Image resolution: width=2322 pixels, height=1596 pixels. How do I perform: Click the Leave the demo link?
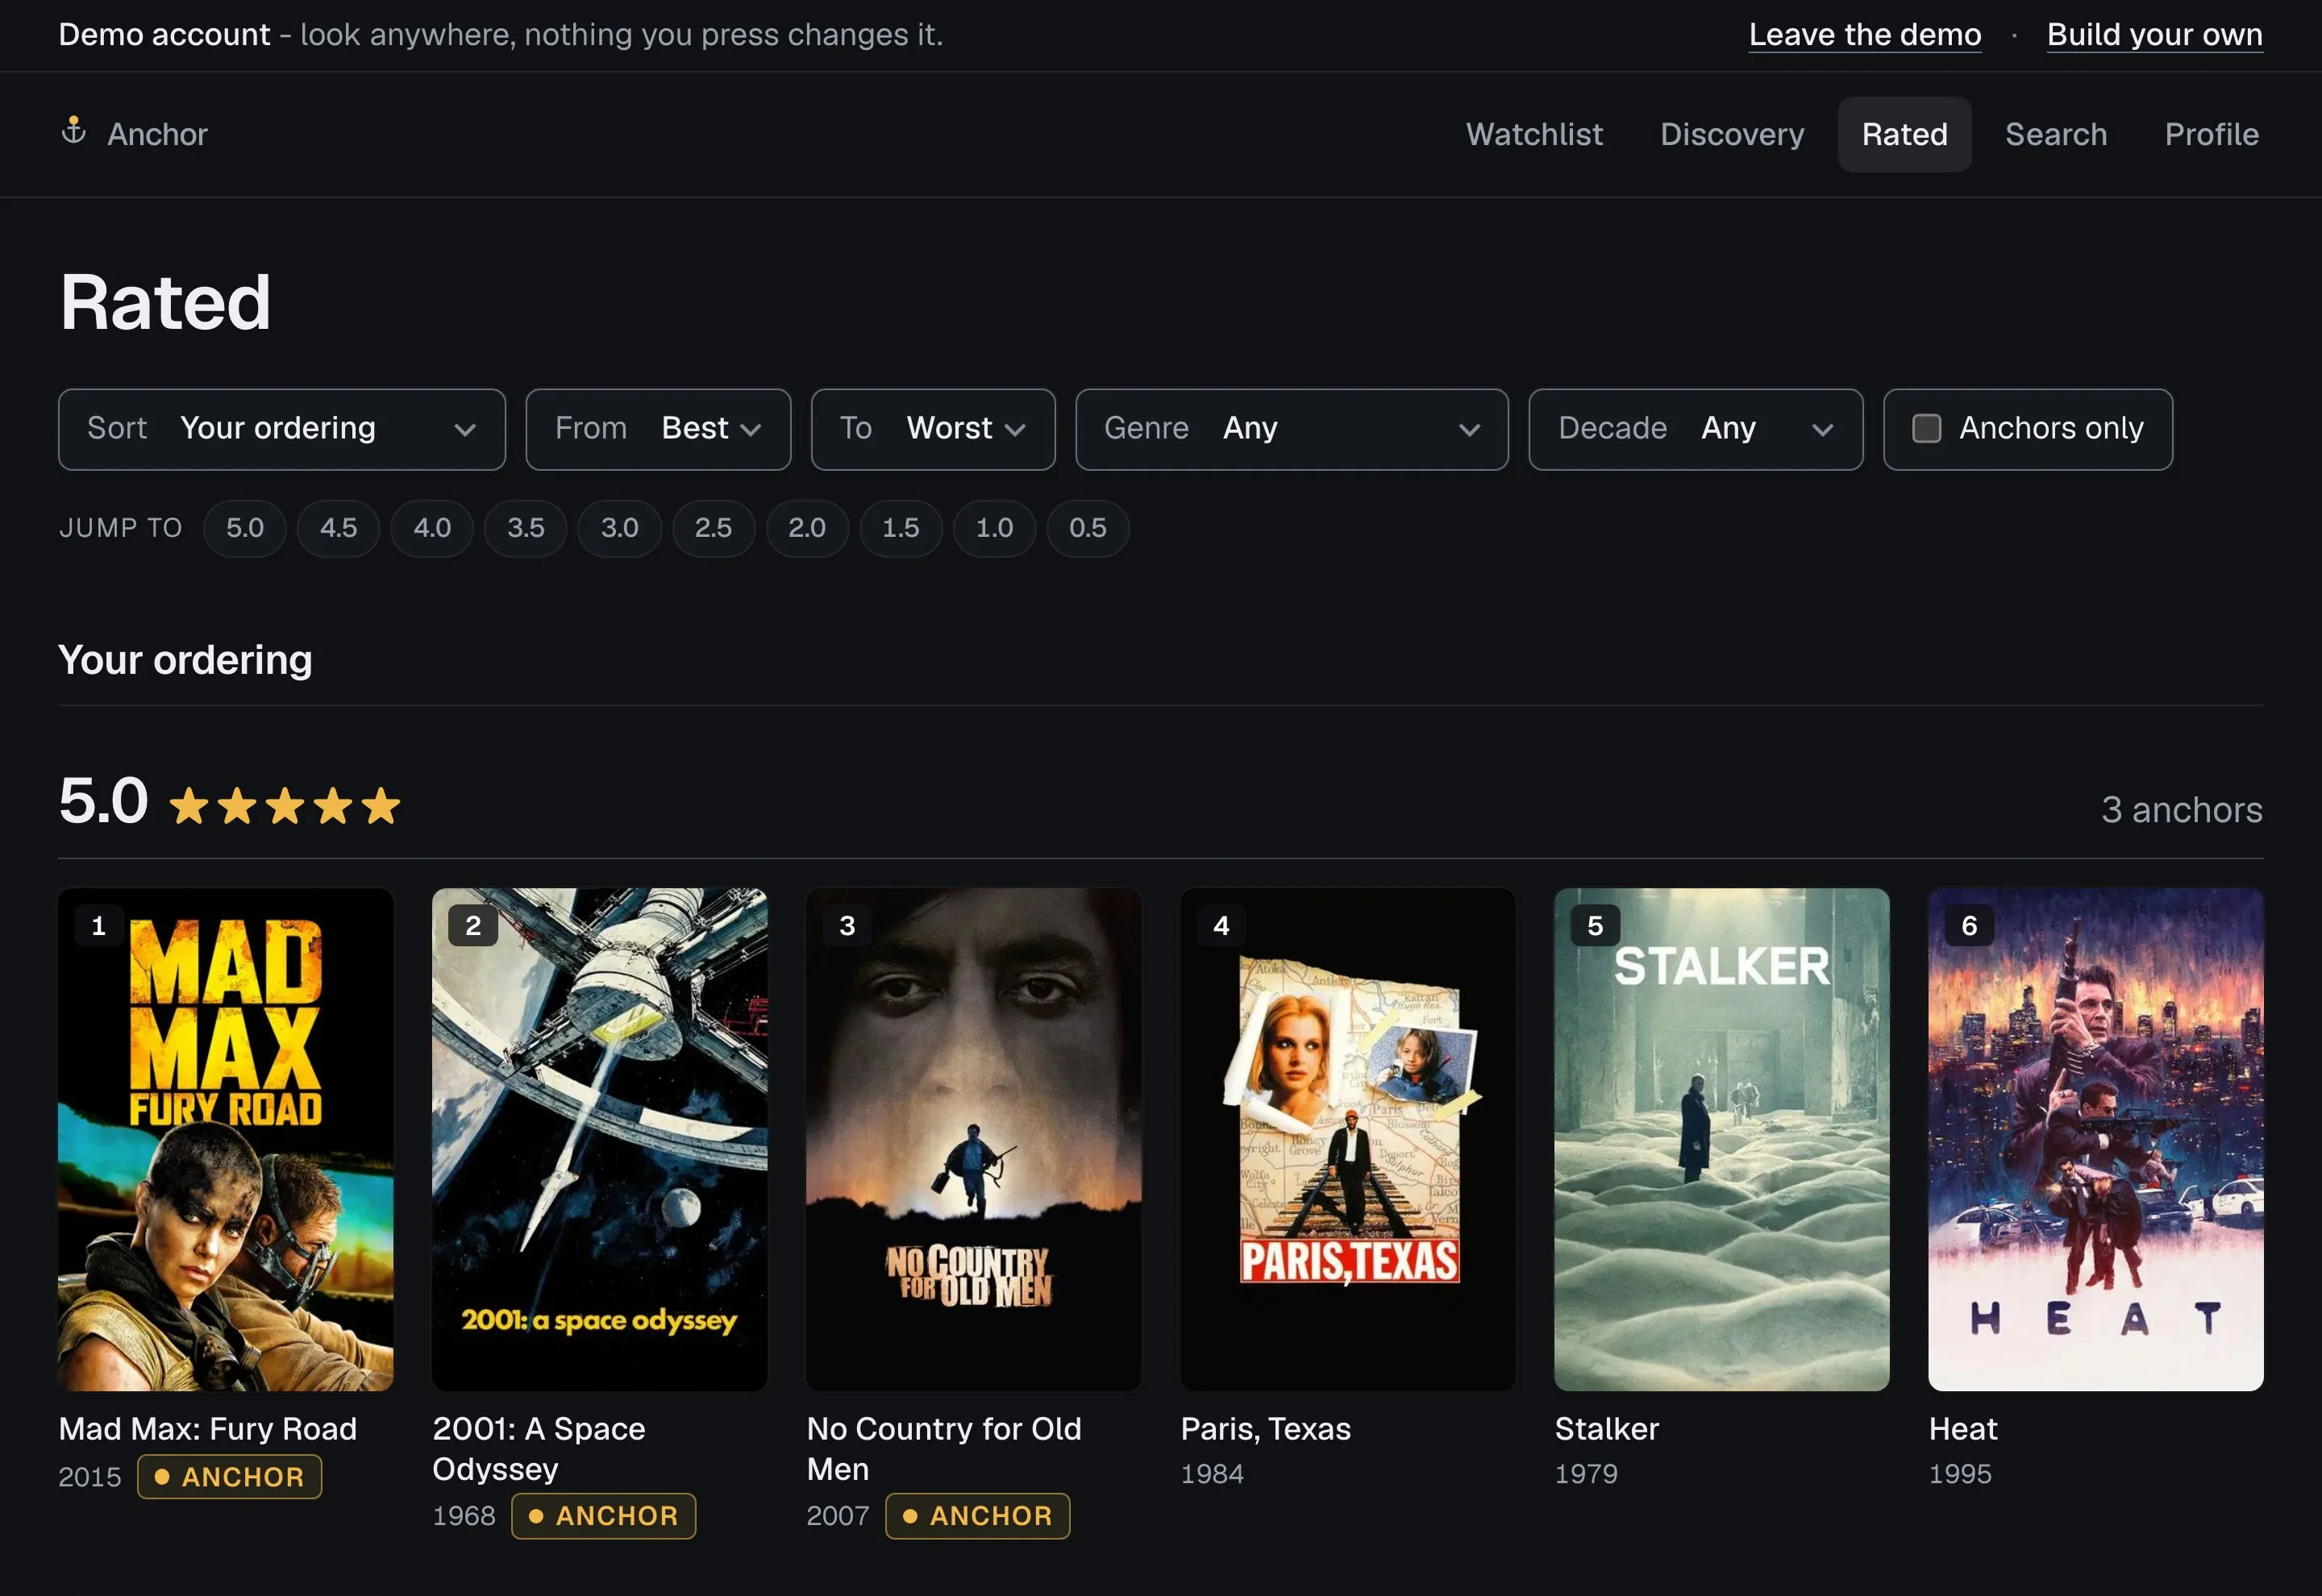click(x=1864, y=35)
